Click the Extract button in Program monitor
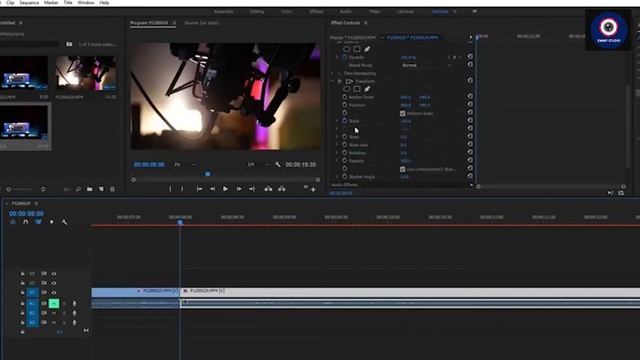The height and width of the screenshot is (360, 640). [x=282, y=189]
